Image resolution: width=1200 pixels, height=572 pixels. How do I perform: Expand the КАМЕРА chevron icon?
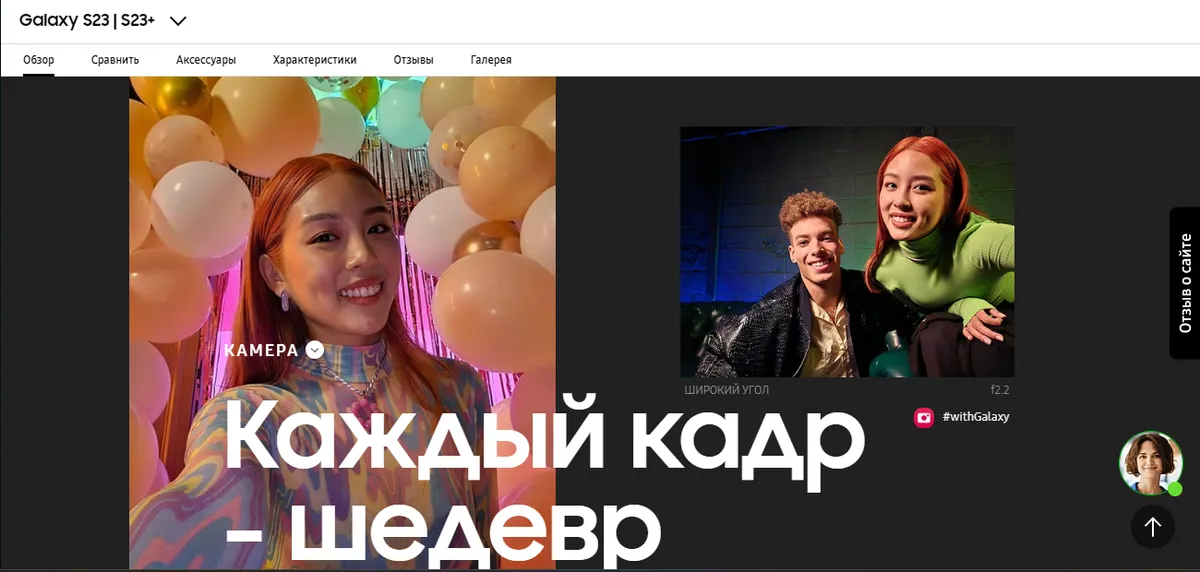tap(315, 350)
